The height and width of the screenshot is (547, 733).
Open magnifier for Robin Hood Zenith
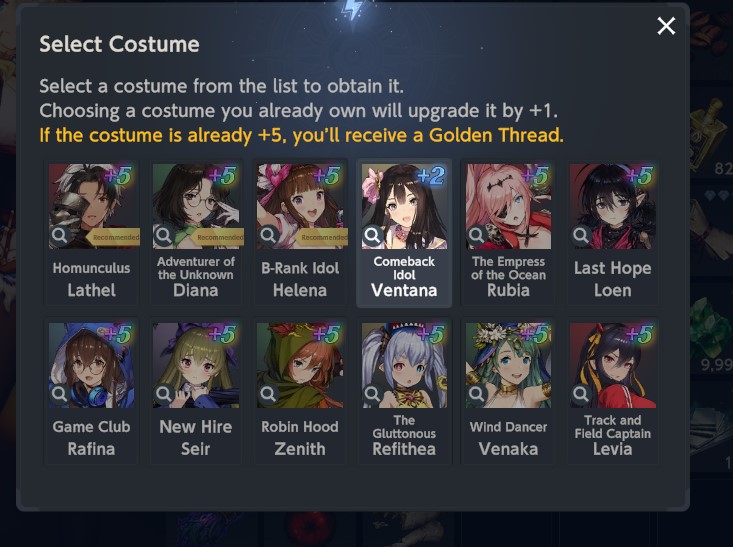tap(268, 394)
